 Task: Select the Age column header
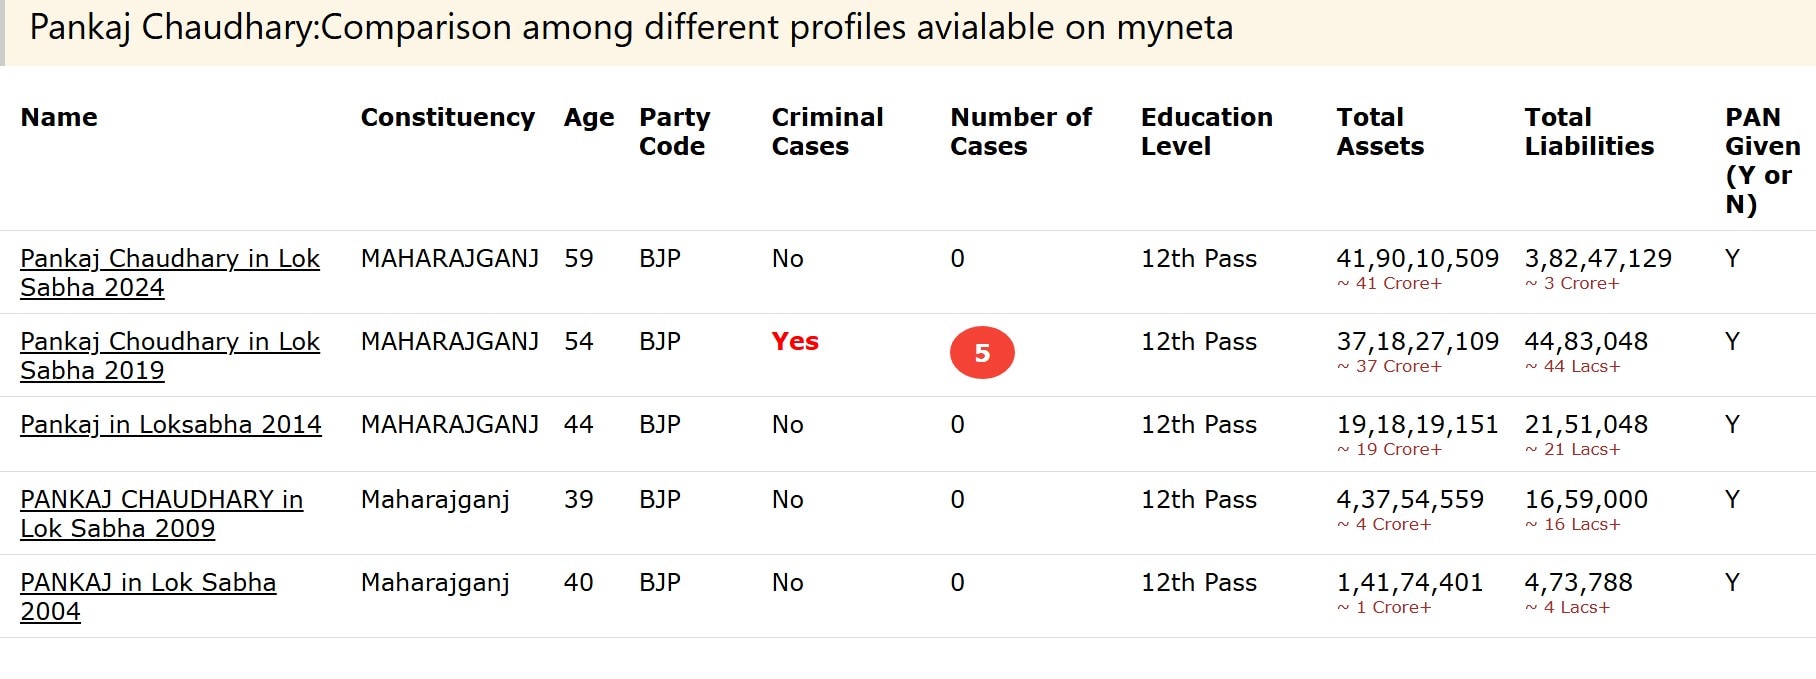[589, 117]
